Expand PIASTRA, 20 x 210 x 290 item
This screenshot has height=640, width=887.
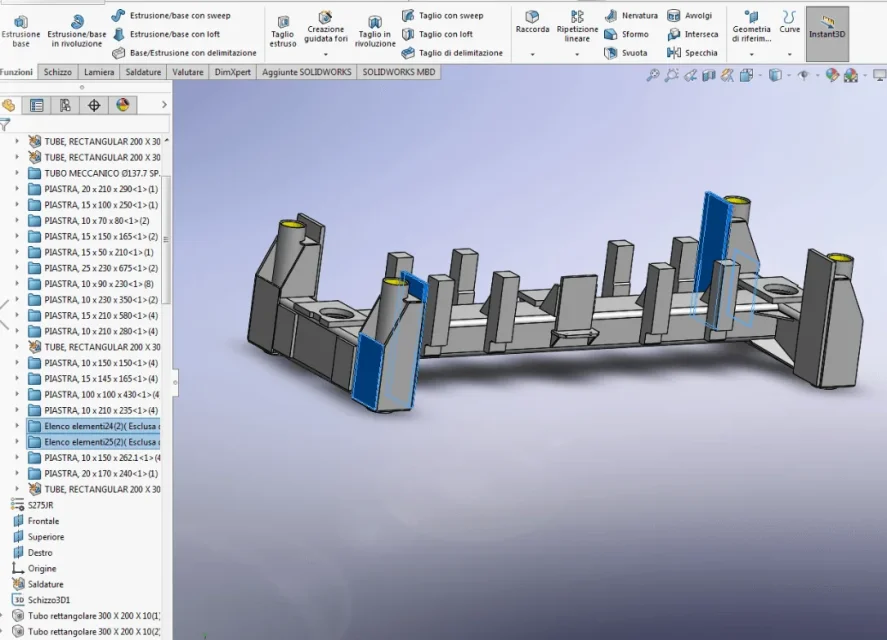click(x=16, y=189)
